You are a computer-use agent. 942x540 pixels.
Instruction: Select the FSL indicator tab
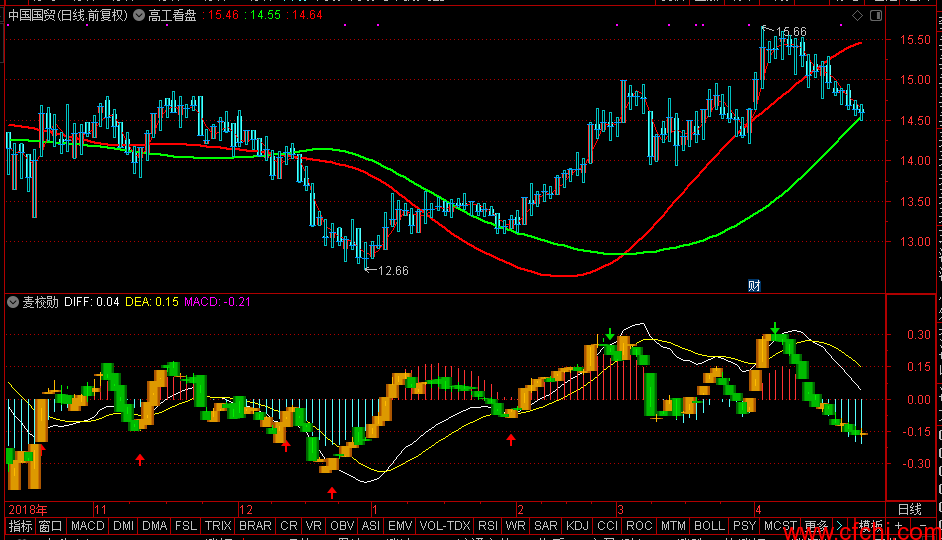click(x=186, y=526)
